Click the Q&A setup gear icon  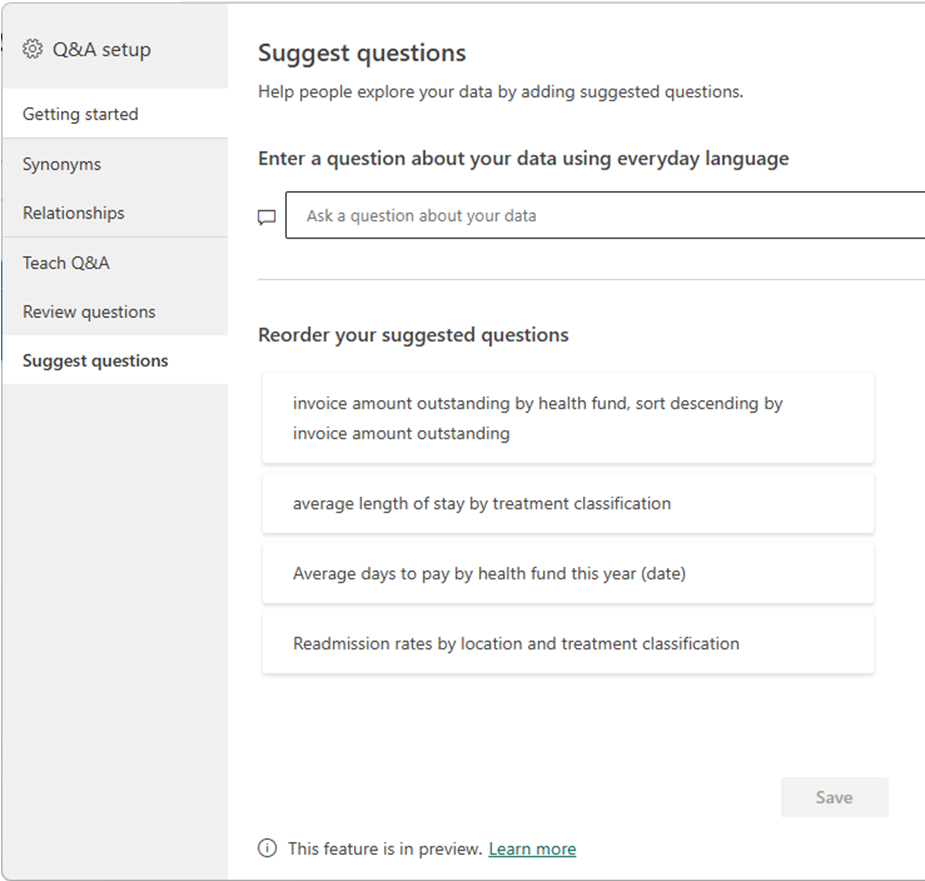click(33, 49)
